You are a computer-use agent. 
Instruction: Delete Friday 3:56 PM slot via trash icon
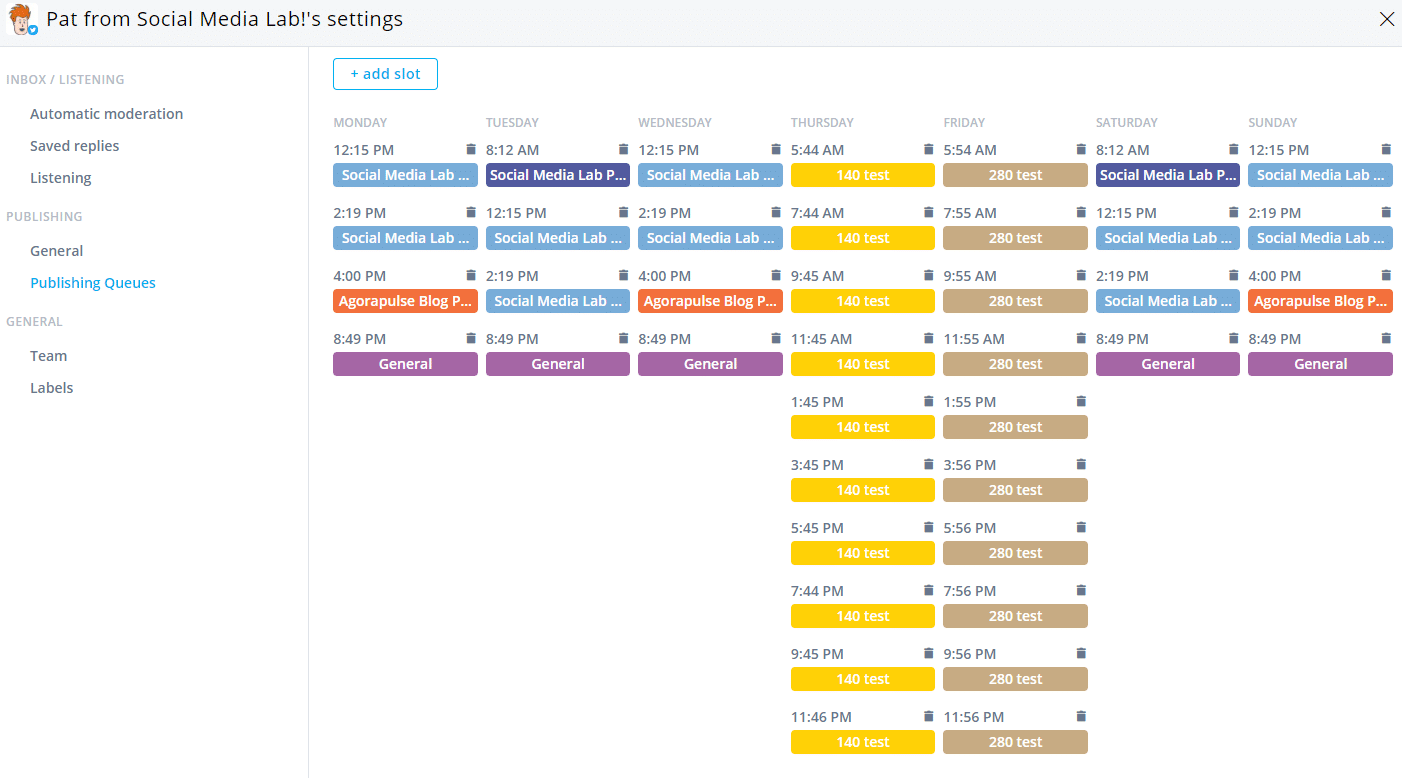point(1081,464)
